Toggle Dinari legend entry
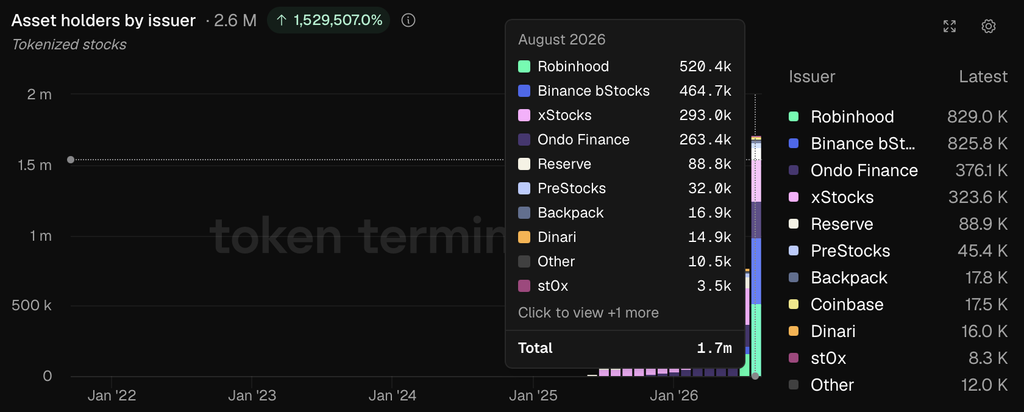The image size is (1024, 412). pos(898,331)
